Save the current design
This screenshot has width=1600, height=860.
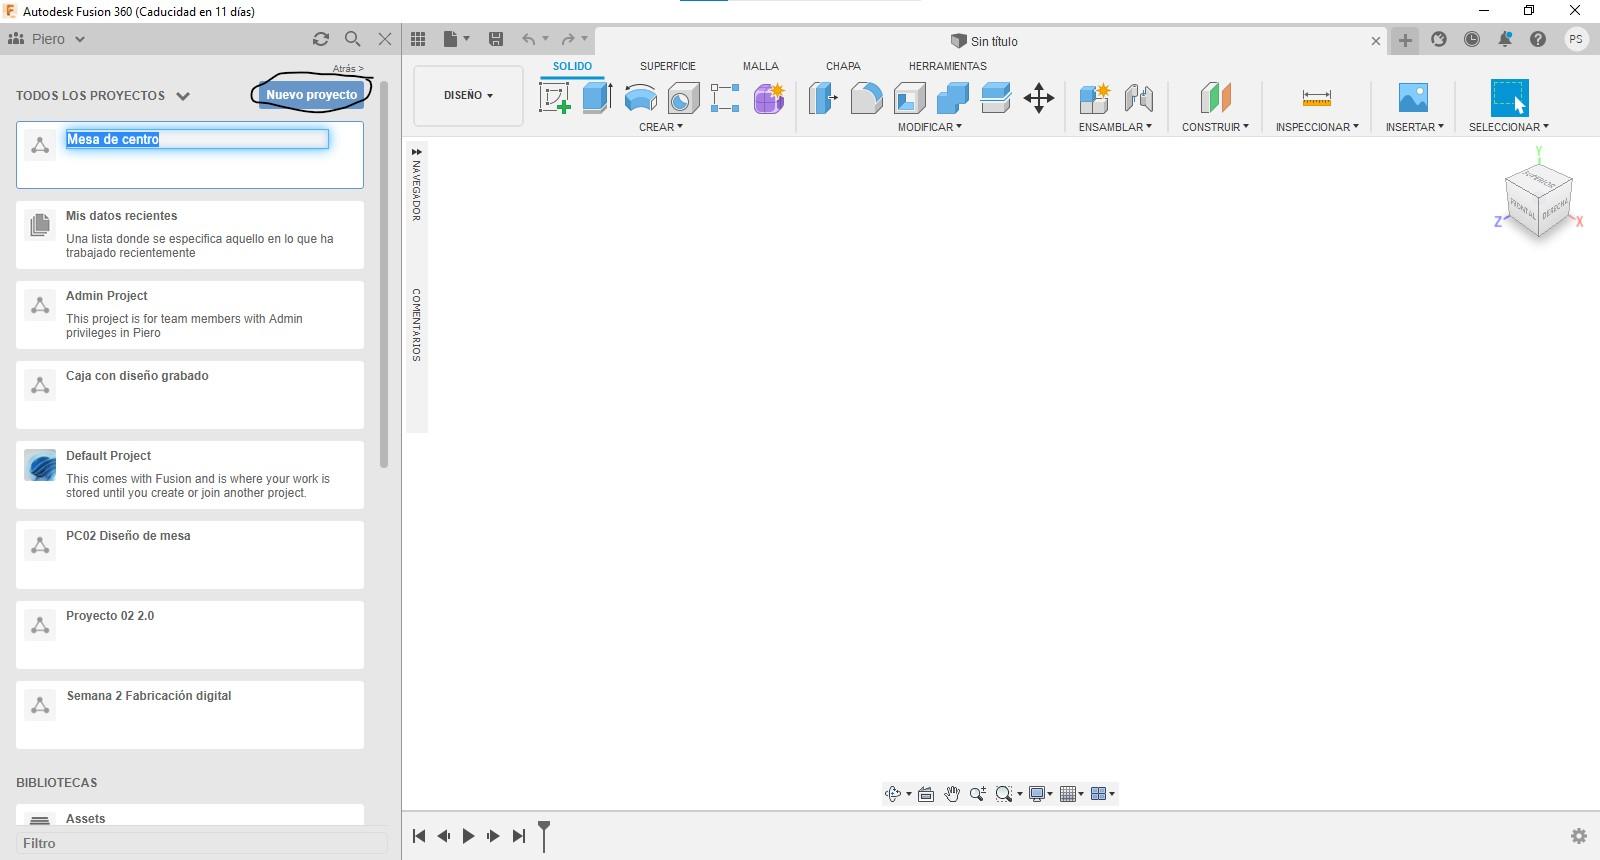point(496,39)
